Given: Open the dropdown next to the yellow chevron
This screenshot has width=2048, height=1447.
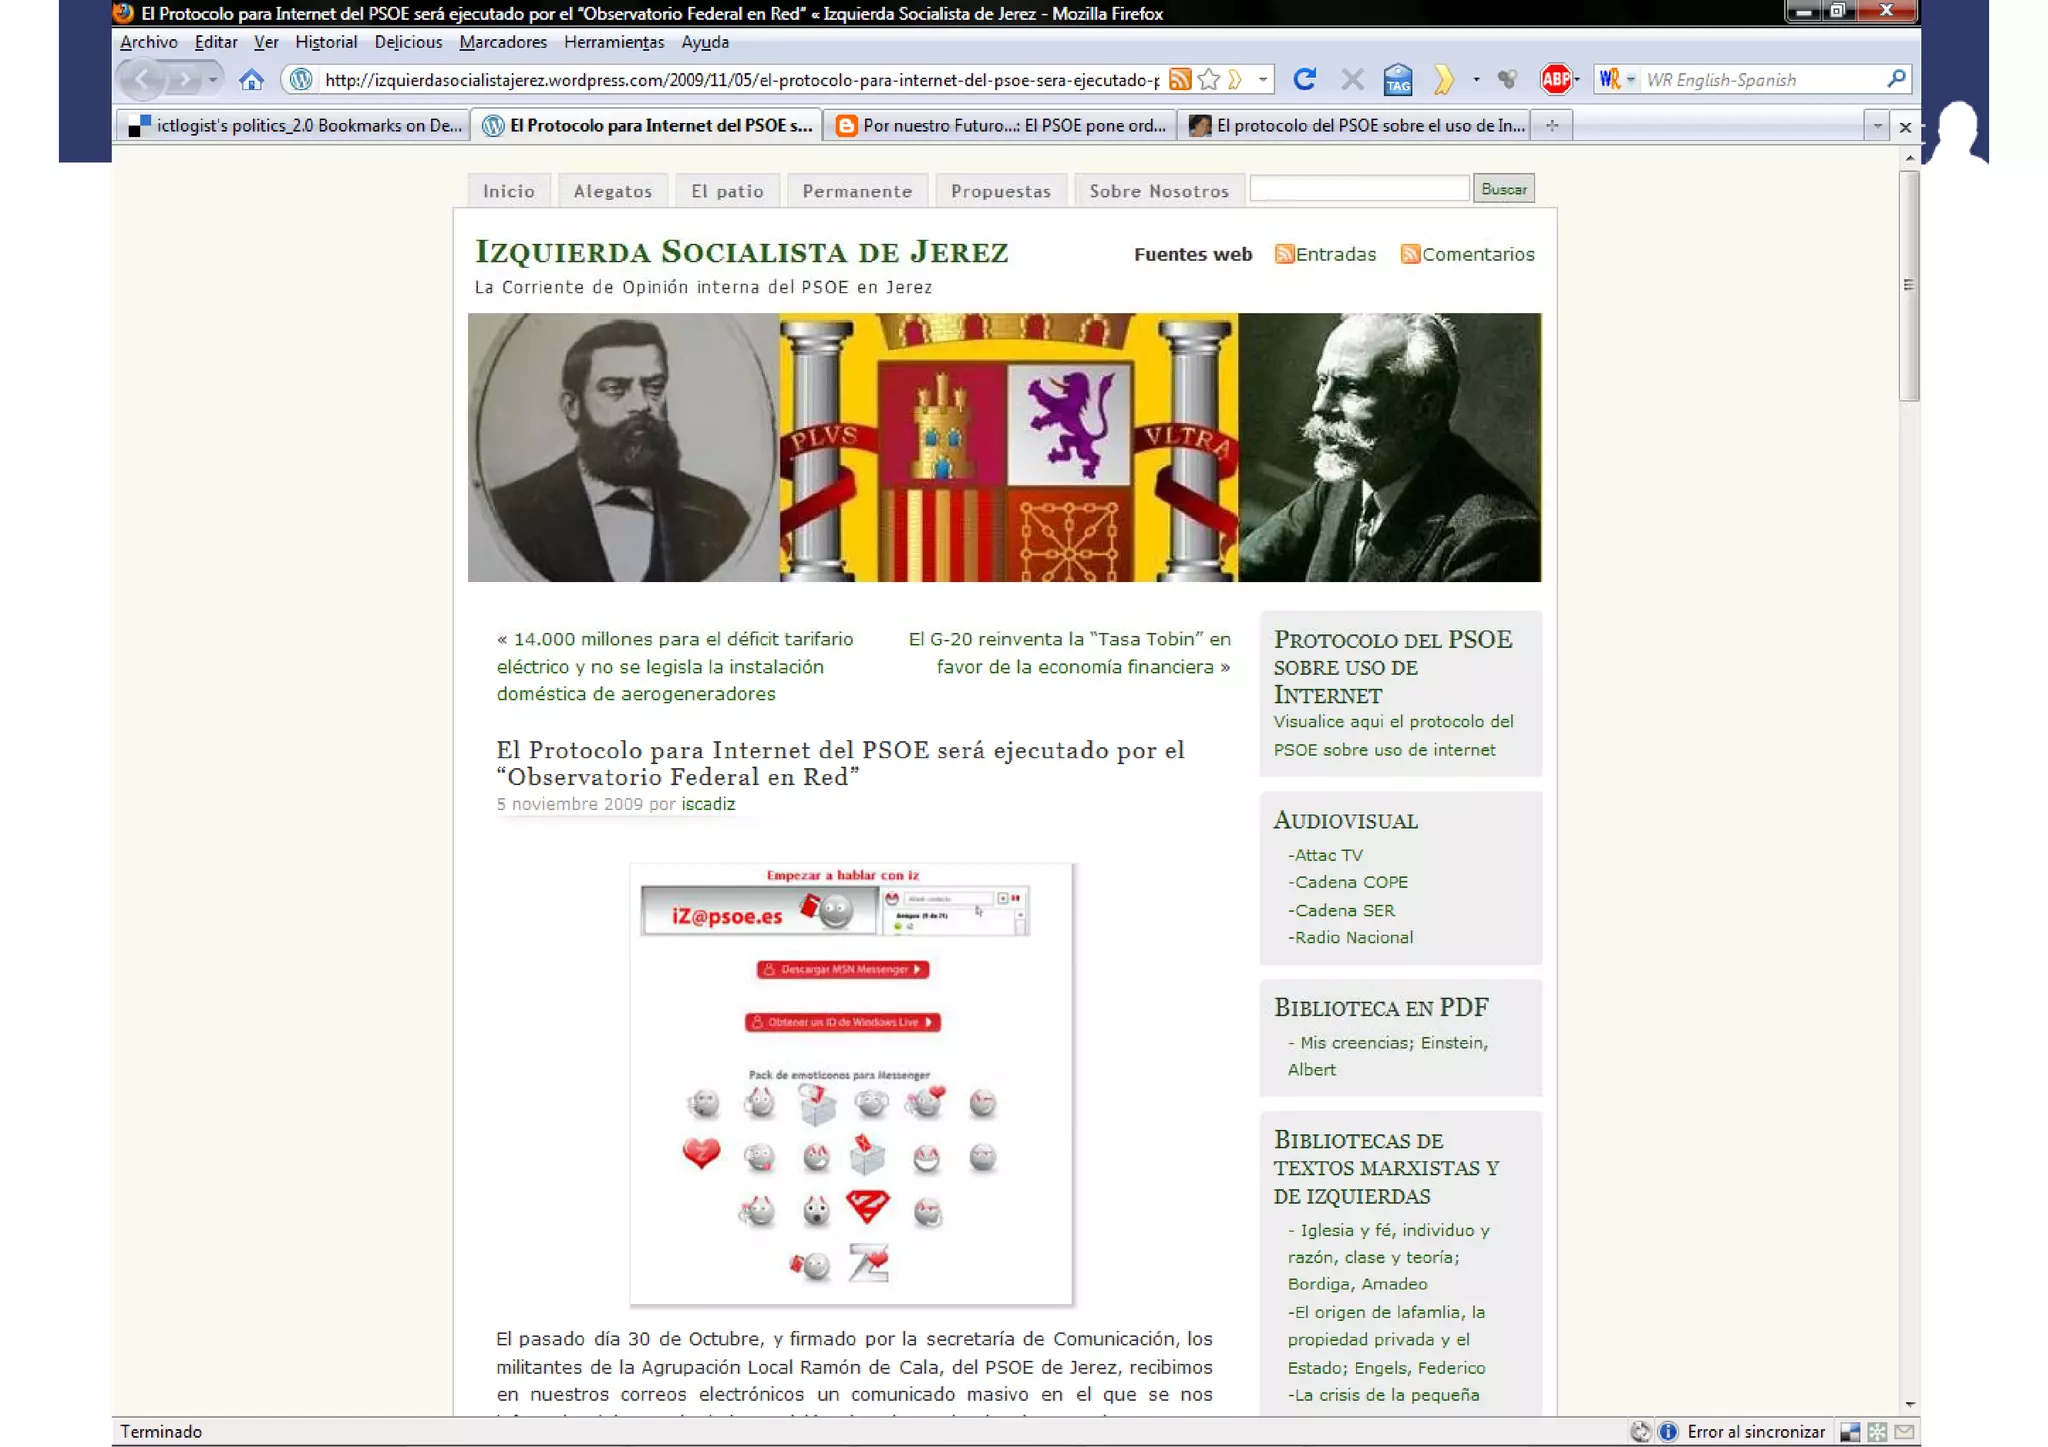Looking at the screenshot, I should (1476, 80).
